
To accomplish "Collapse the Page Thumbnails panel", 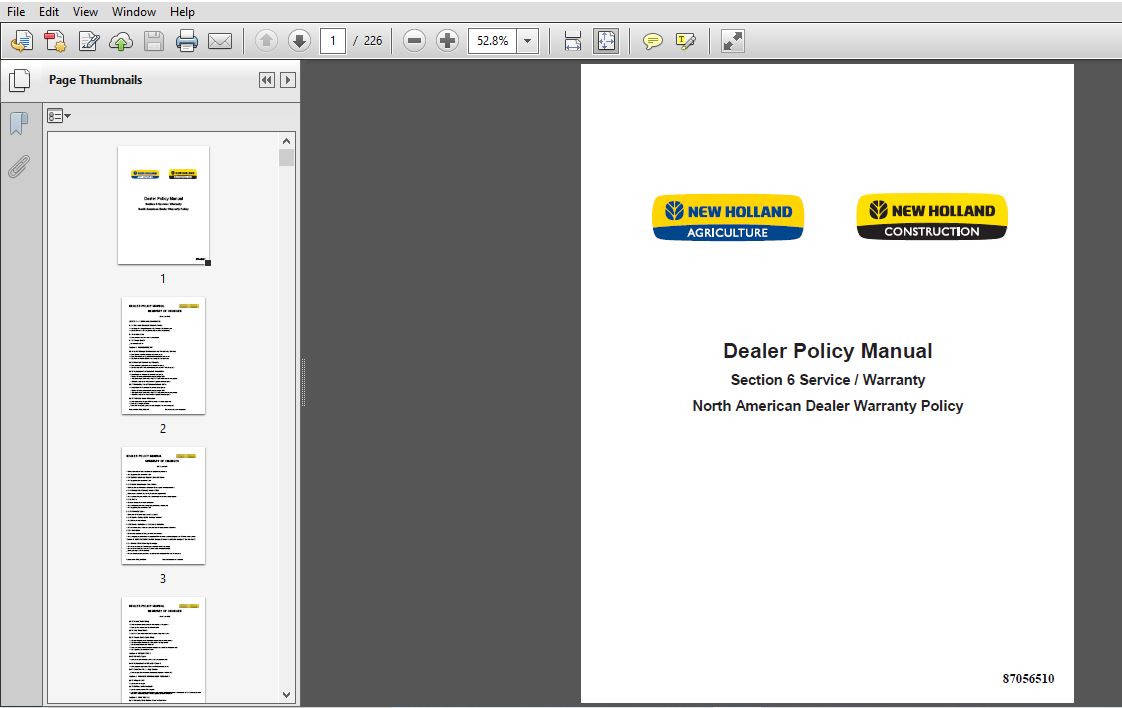I will [x=267, y=80].
